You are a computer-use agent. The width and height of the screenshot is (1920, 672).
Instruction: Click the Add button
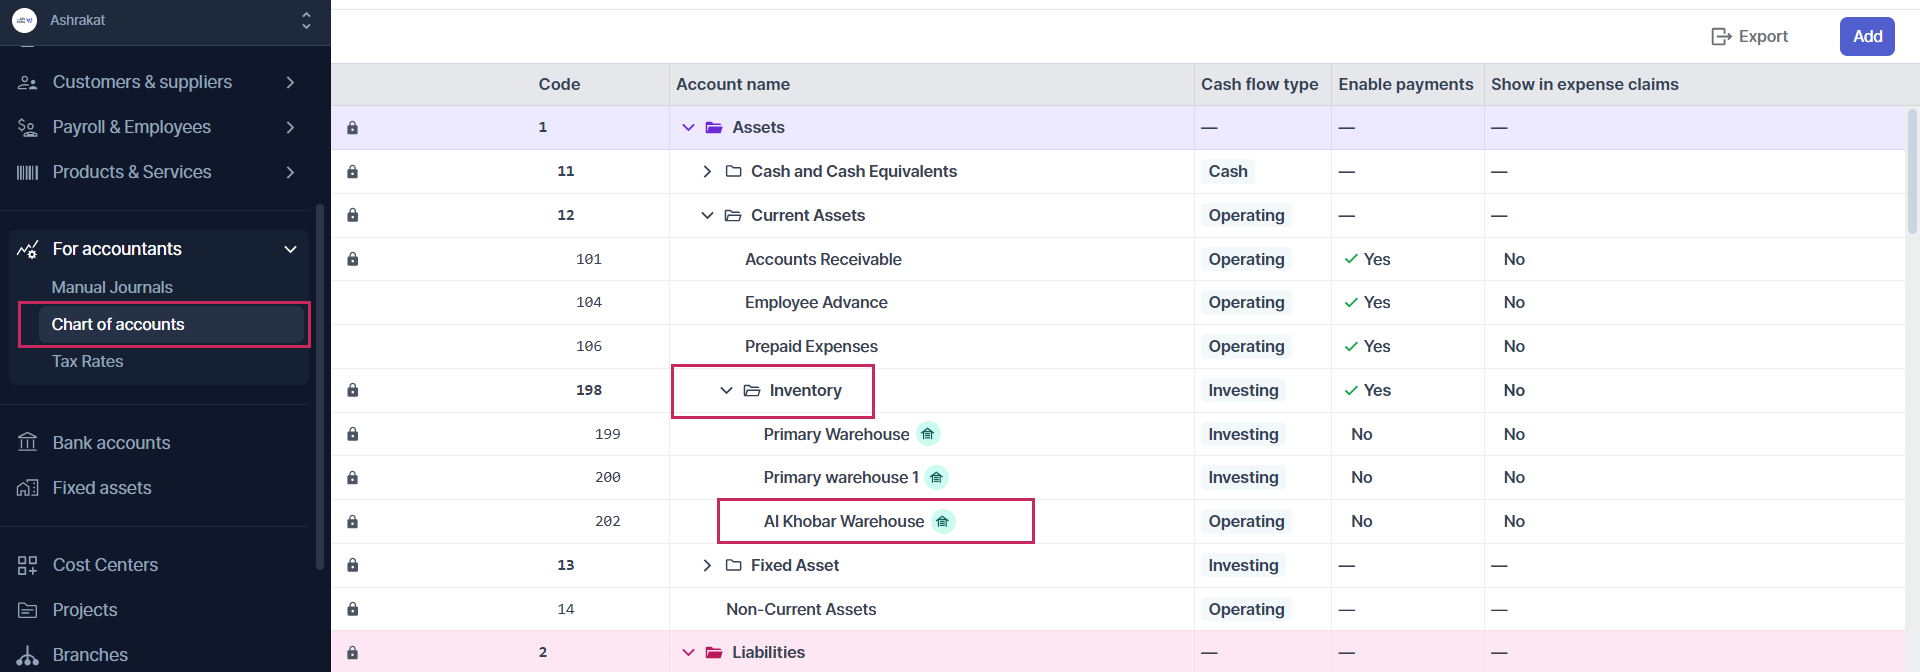[1866, 37]
